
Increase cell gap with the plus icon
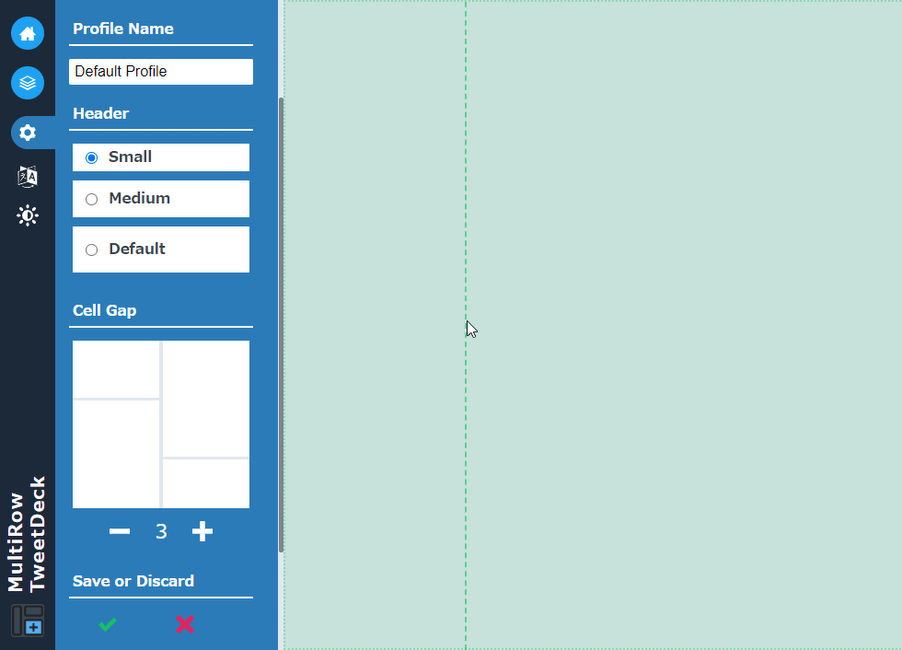(202, 531)
